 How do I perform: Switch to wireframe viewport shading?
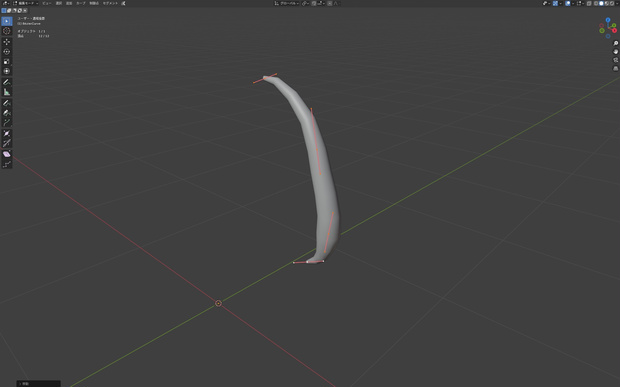click(596, 3)
